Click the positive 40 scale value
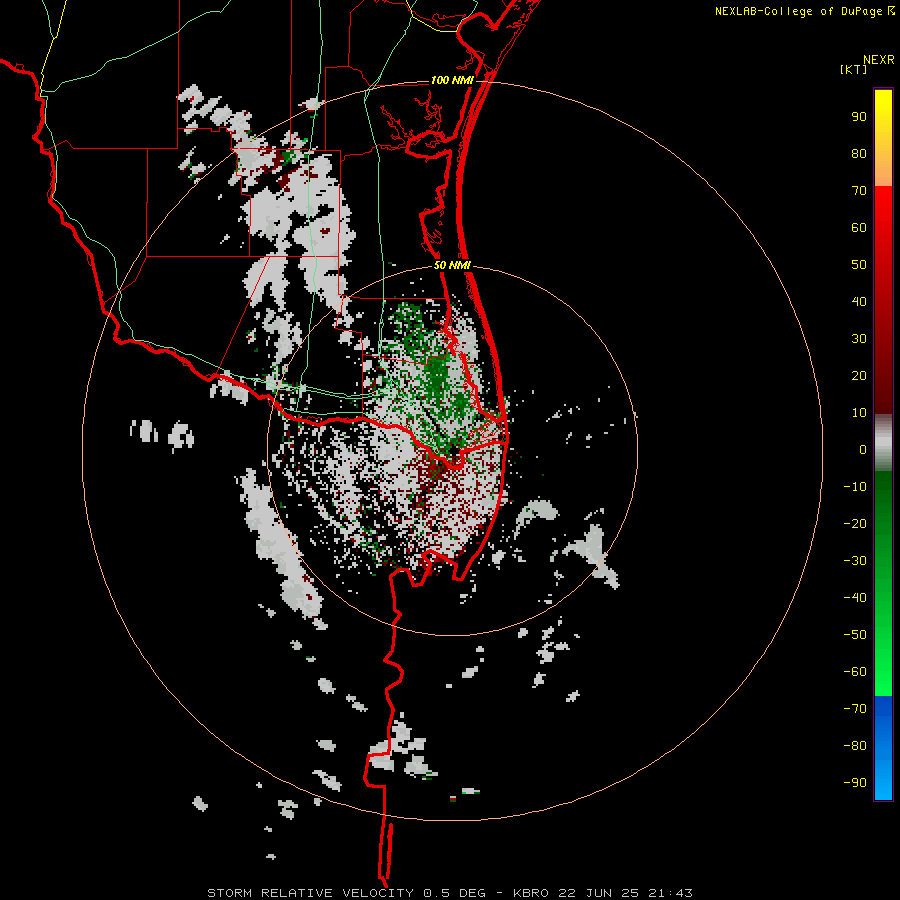This screenshot has height=900, width=900. (859, 301)
